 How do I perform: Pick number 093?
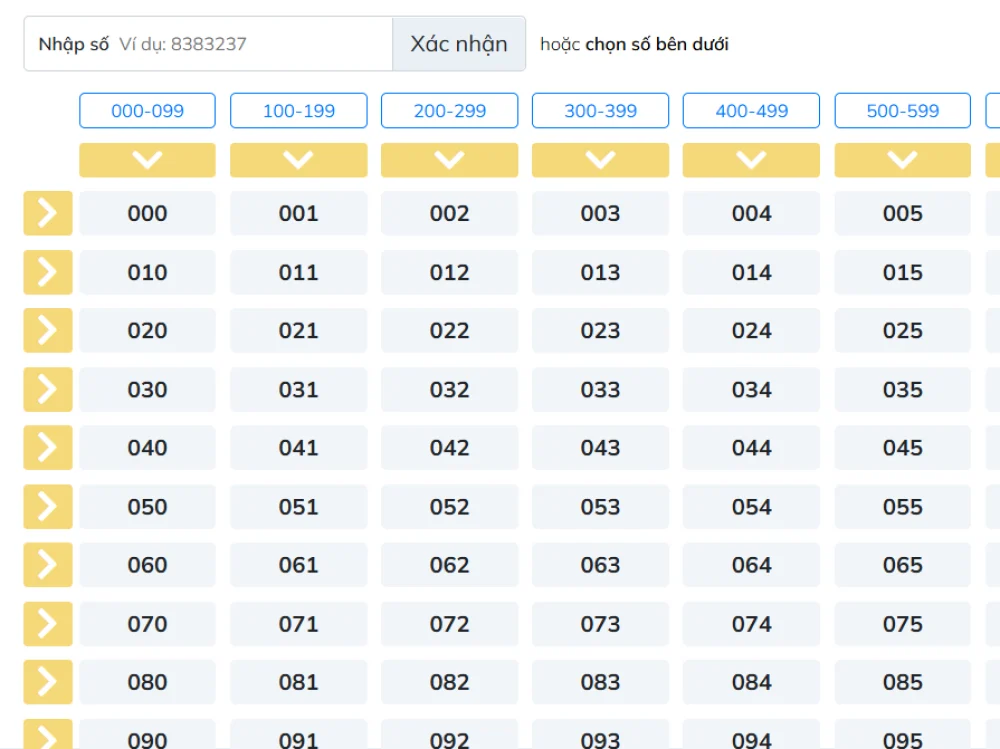(600, 735)
